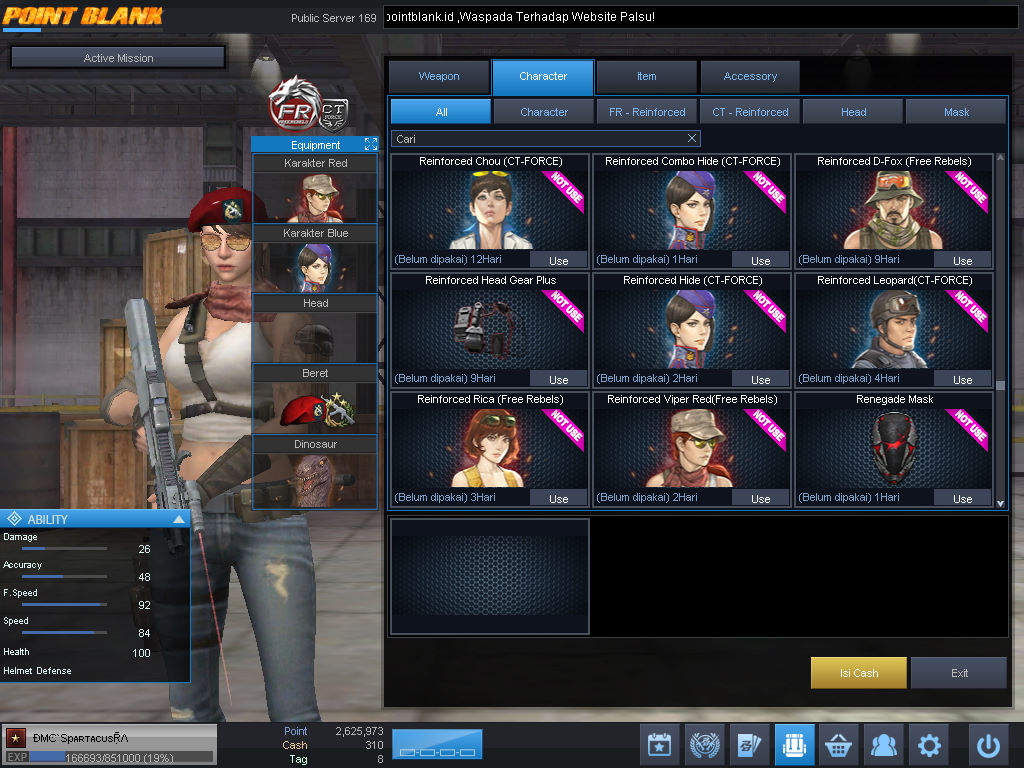Click the Cari search field

point(545,138)
